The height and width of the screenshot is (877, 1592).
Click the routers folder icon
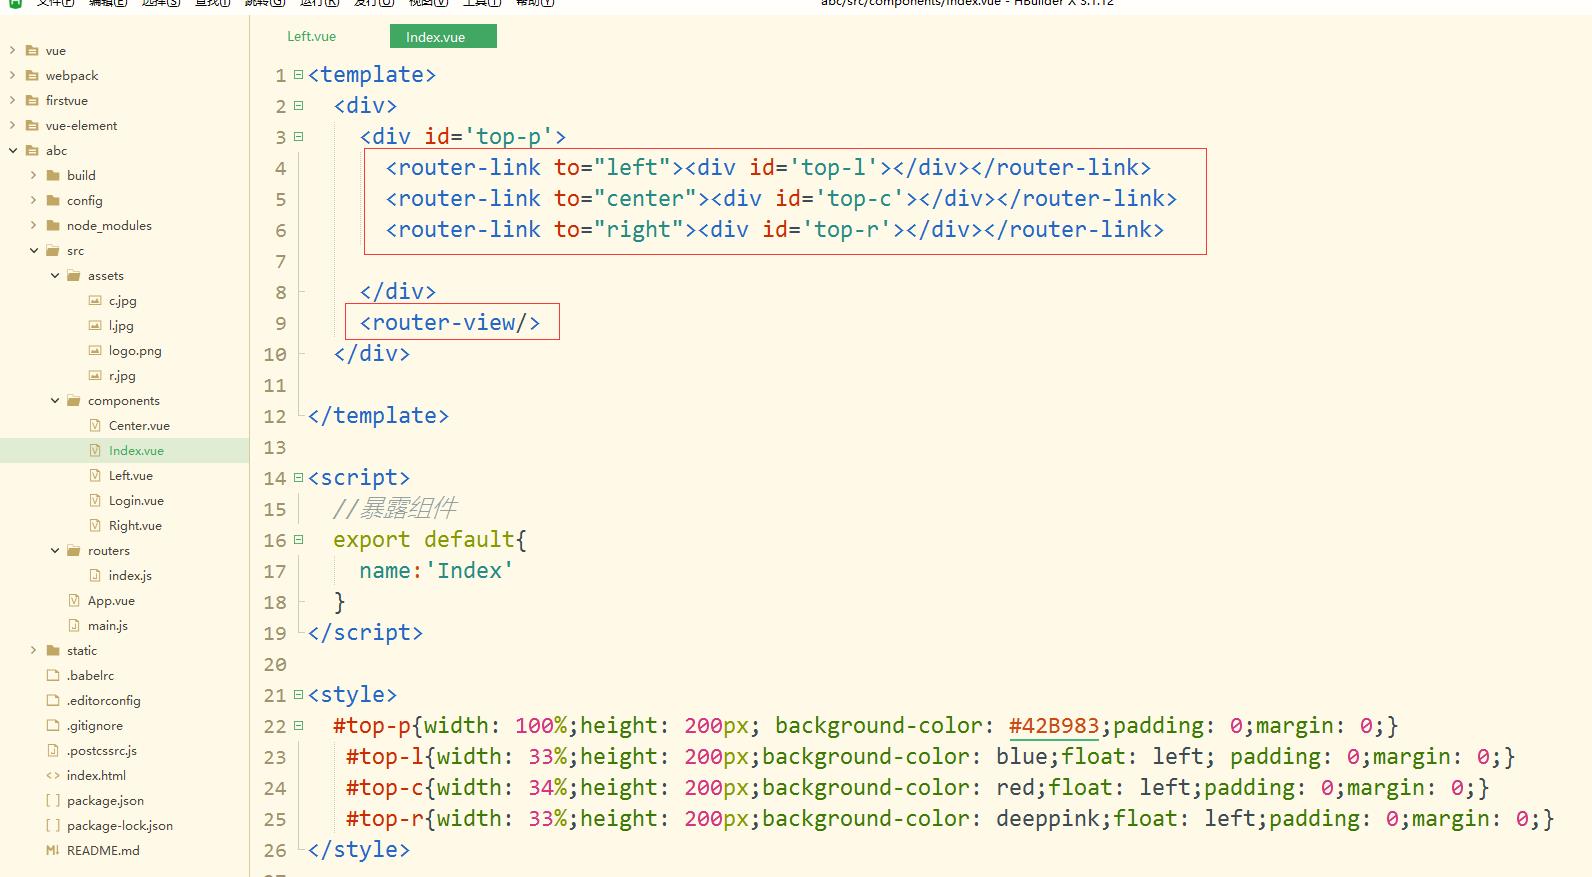[x=74, y=550]
